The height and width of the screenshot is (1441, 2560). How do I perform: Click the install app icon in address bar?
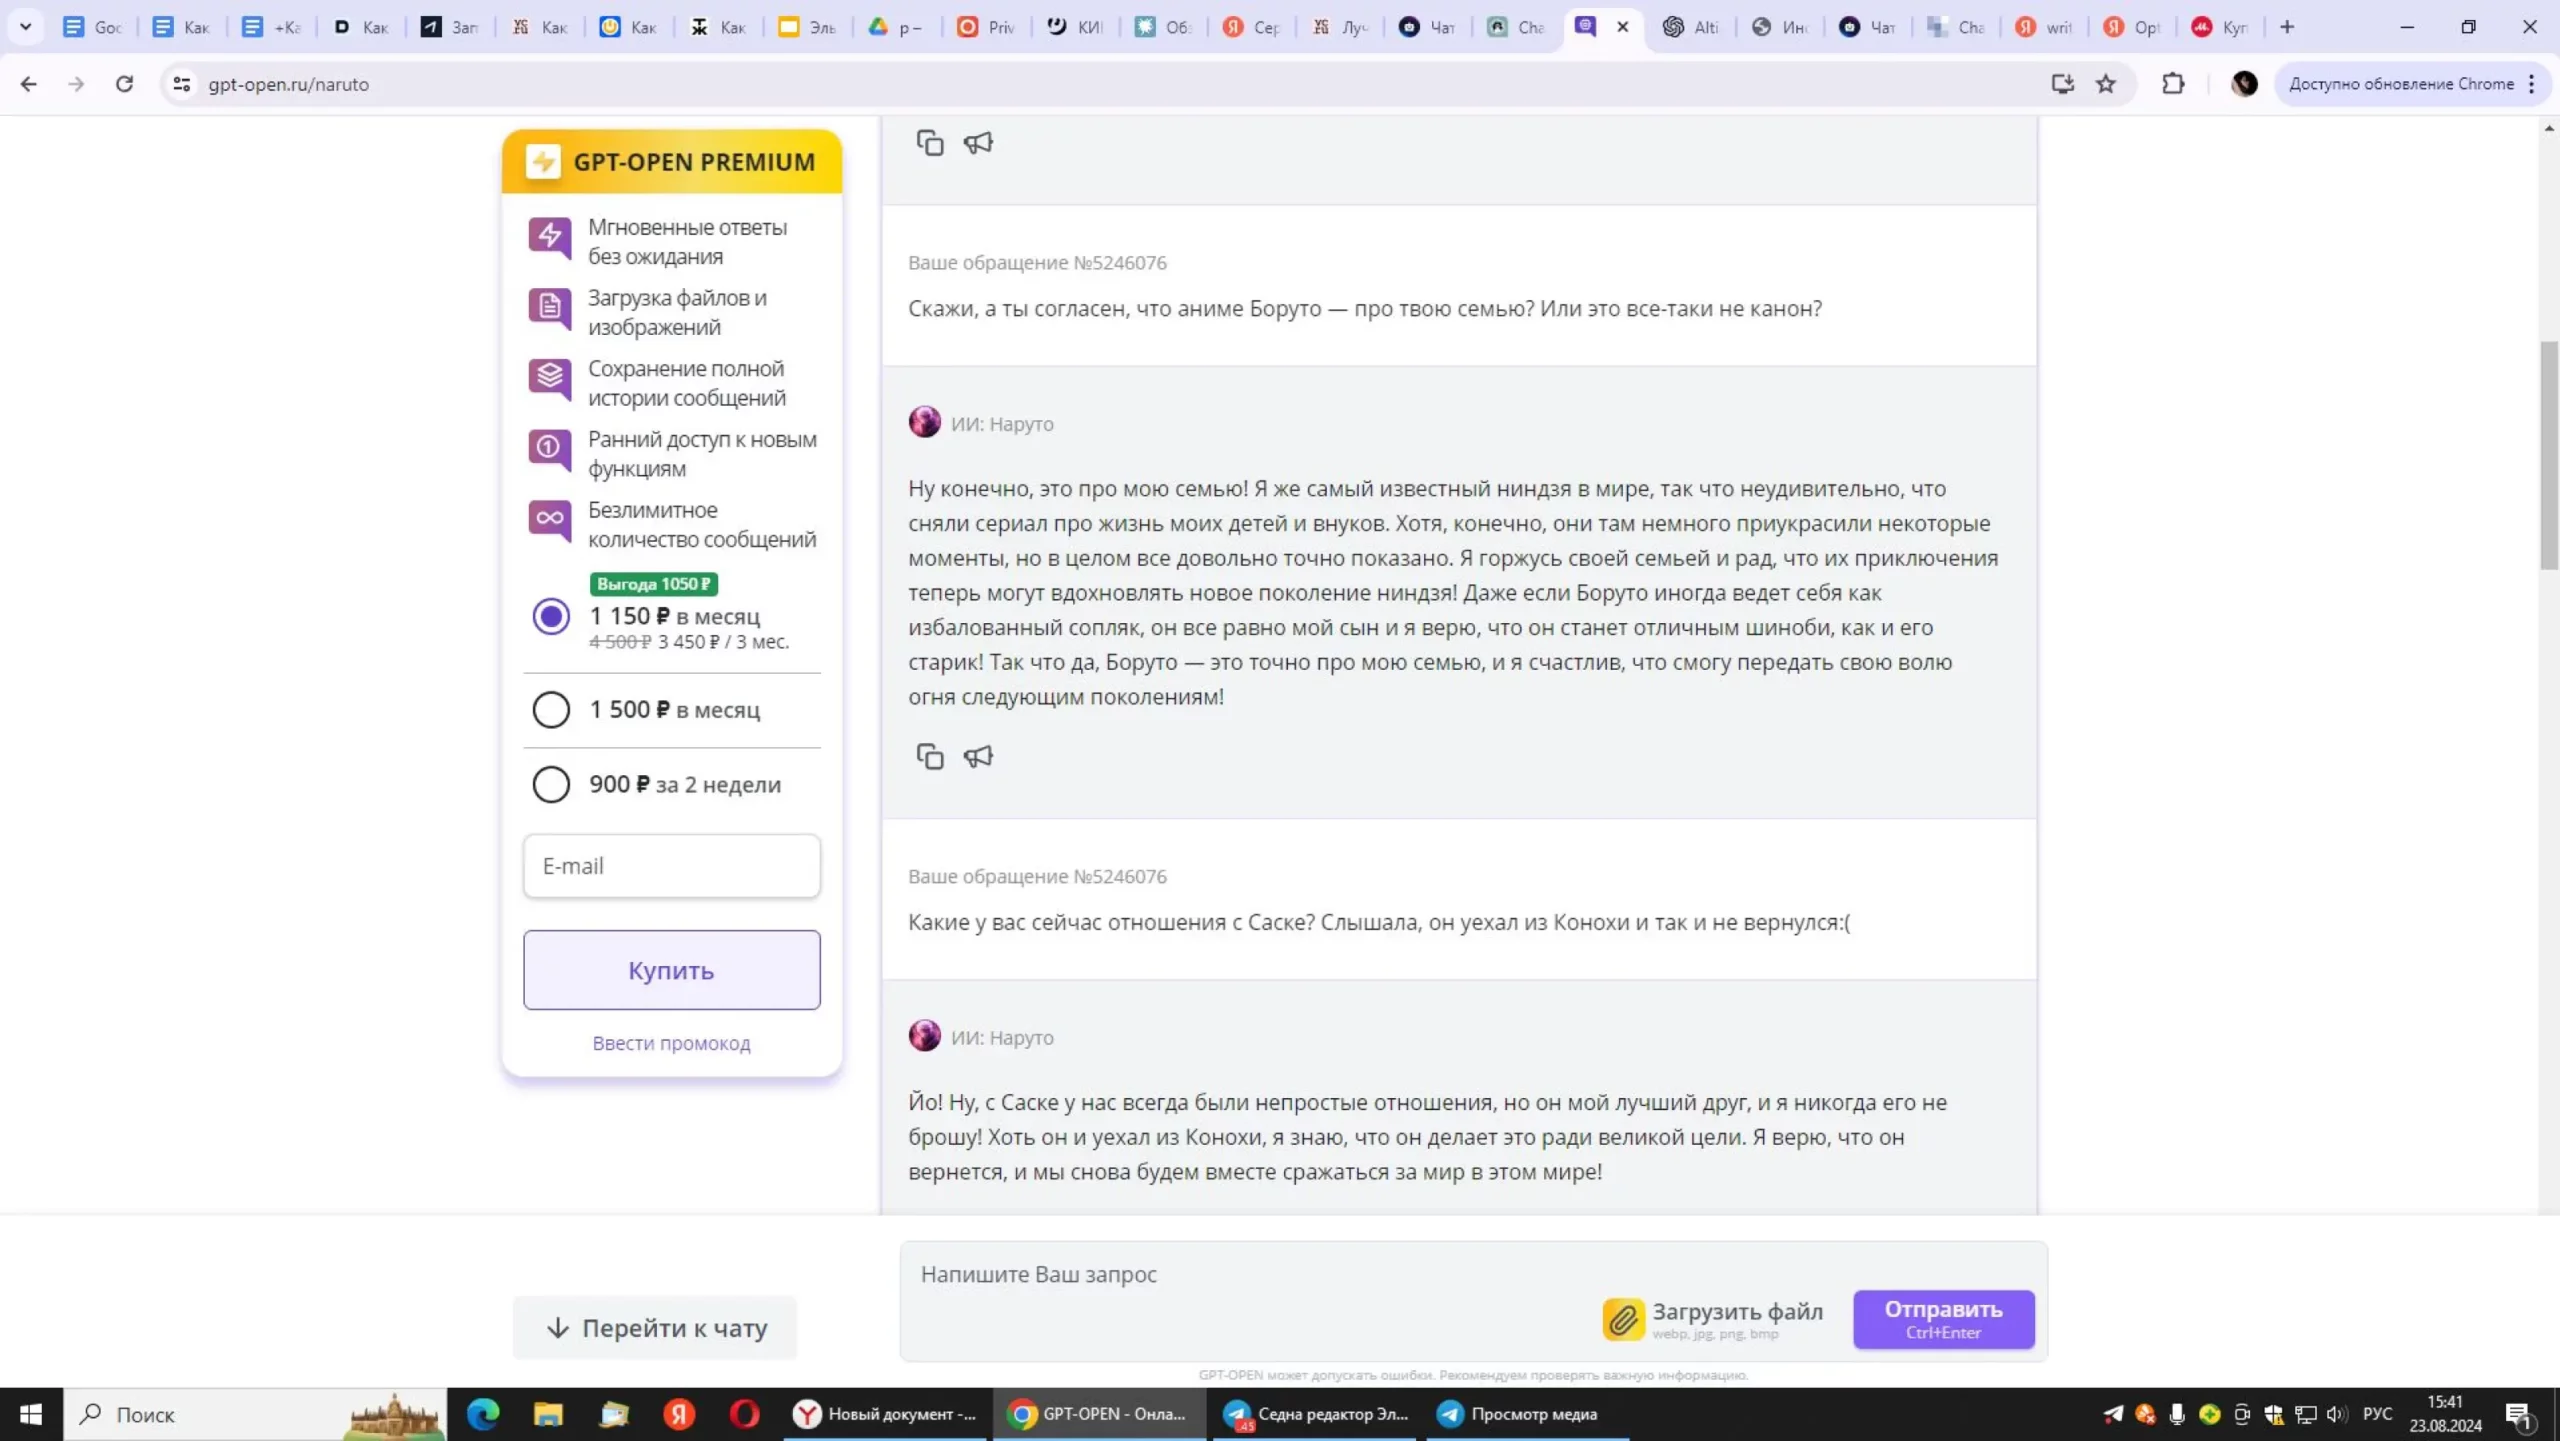click(2062, 84)
